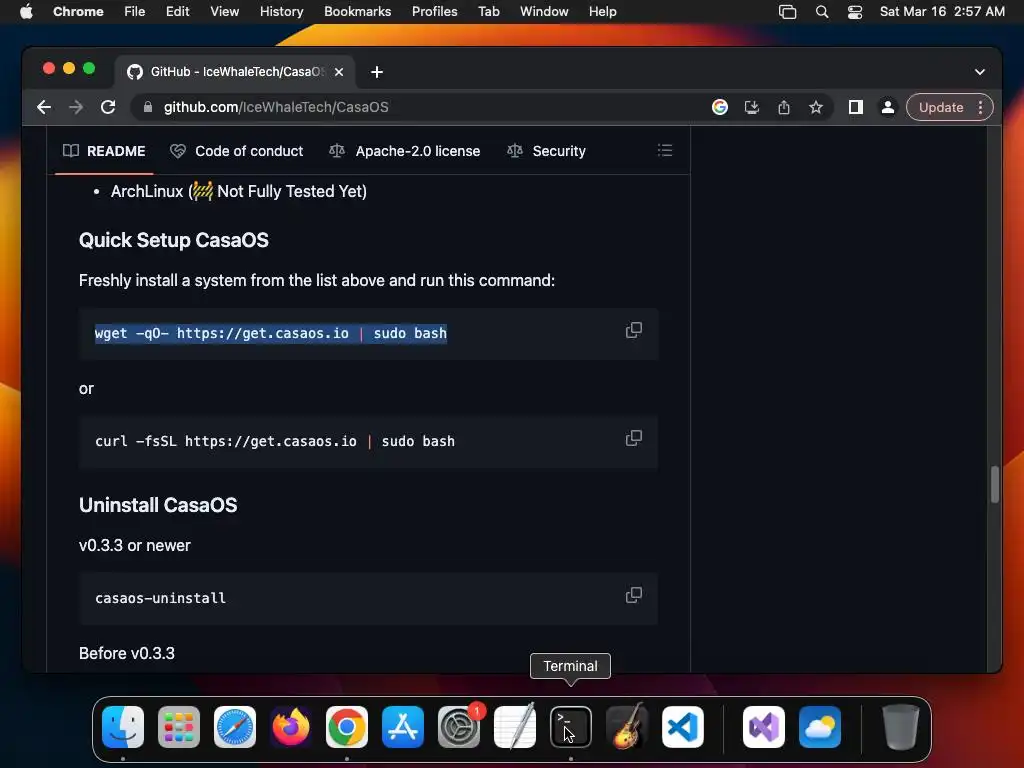Viewport: 1024px width, 768px height.
Task: Open Spotlight search in menu bar
Action: coord(822,12)
